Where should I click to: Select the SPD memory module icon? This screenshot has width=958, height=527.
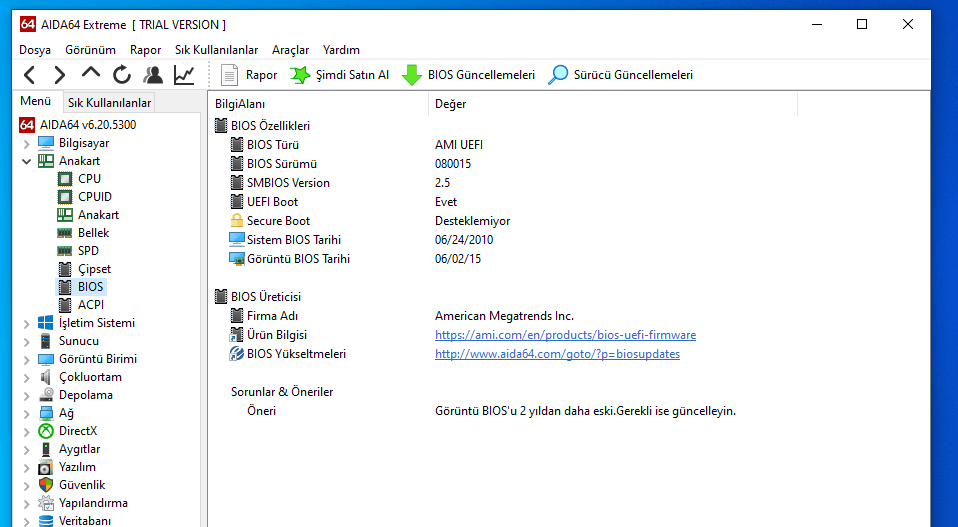pyautogui.click(x=65, y=251)
